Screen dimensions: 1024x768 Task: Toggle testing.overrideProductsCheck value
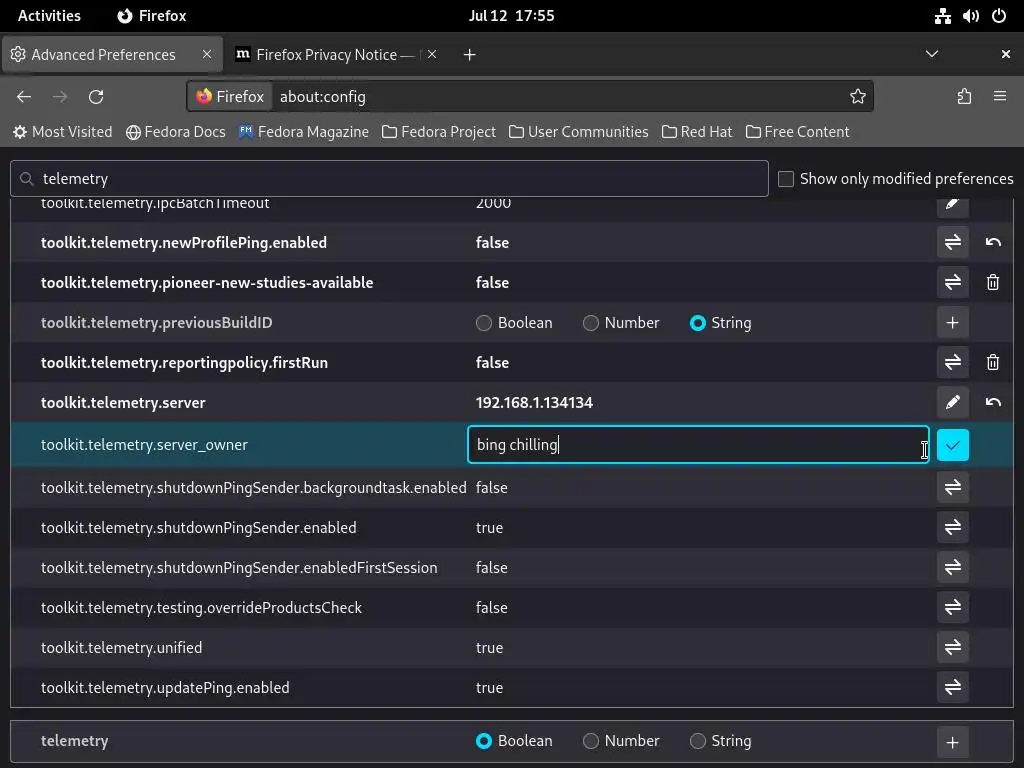pyautogui.click(x=952, y=607)
